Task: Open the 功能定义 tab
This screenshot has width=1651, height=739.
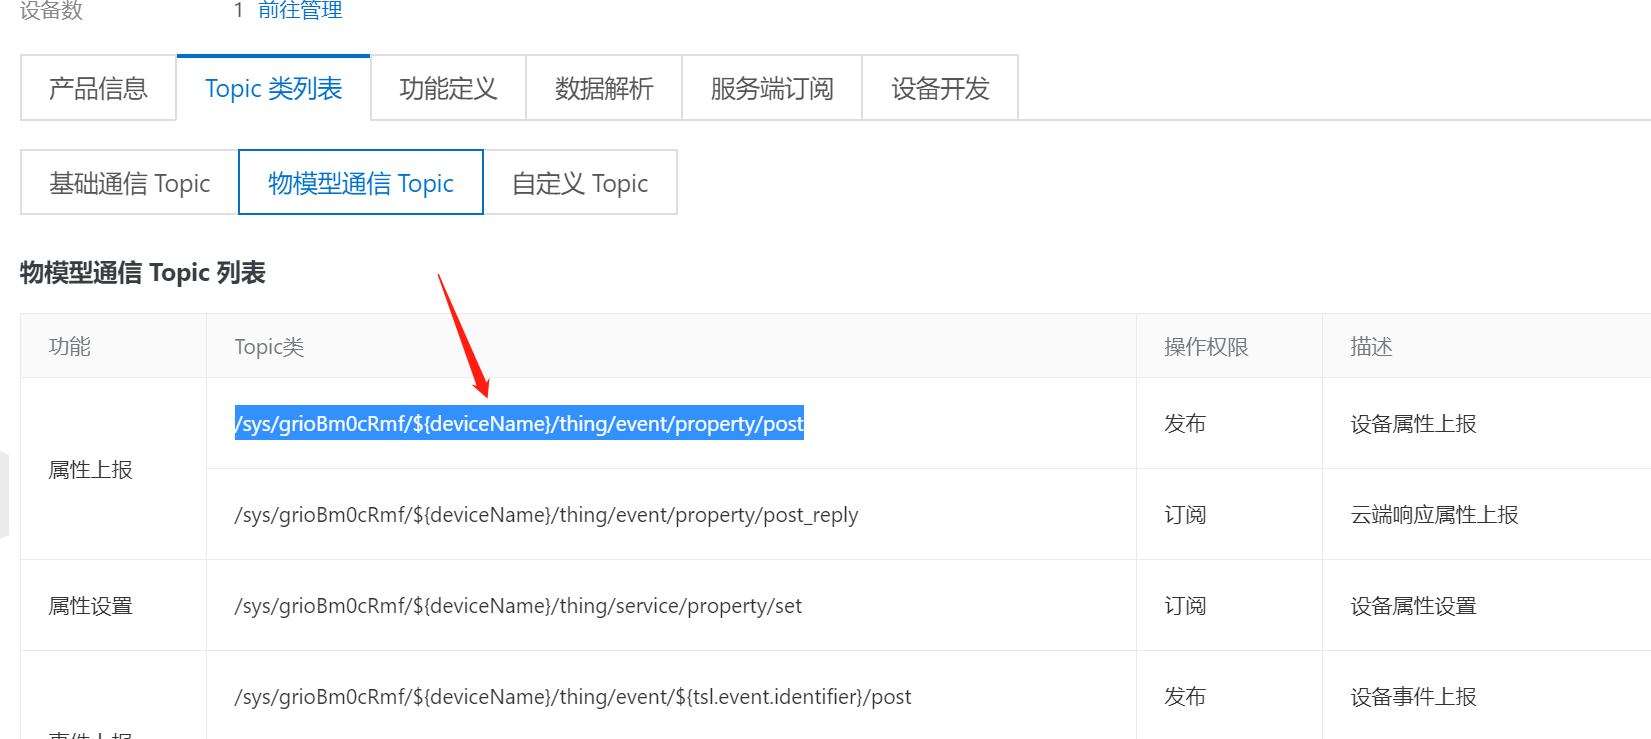Action: pyautogui.click(x=448, y=88)
